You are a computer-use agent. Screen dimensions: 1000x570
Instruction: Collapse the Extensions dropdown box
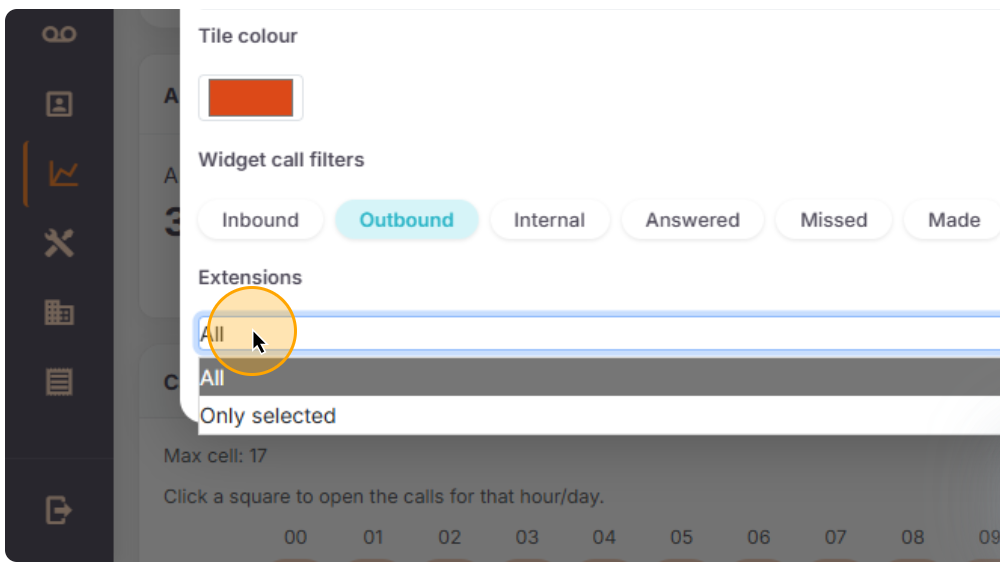(x=600, y=334)
